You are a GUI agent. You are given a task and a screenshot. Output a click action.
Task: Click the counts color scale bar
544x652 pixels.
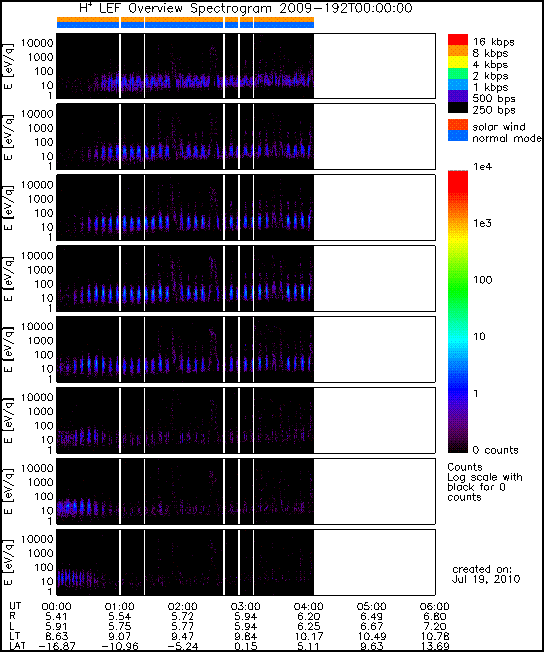point(458,311)
